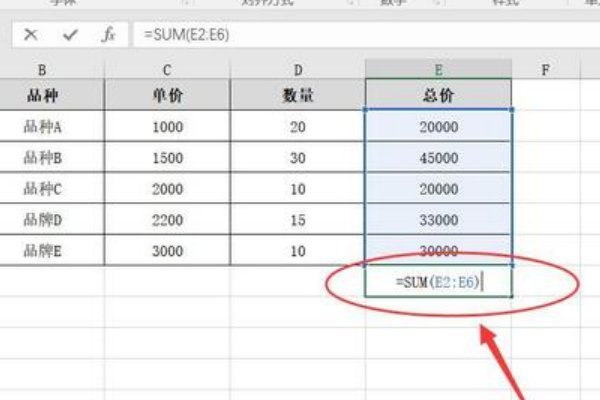Select column D header
This screenshot has width=600, height=400.
[298, 70]
